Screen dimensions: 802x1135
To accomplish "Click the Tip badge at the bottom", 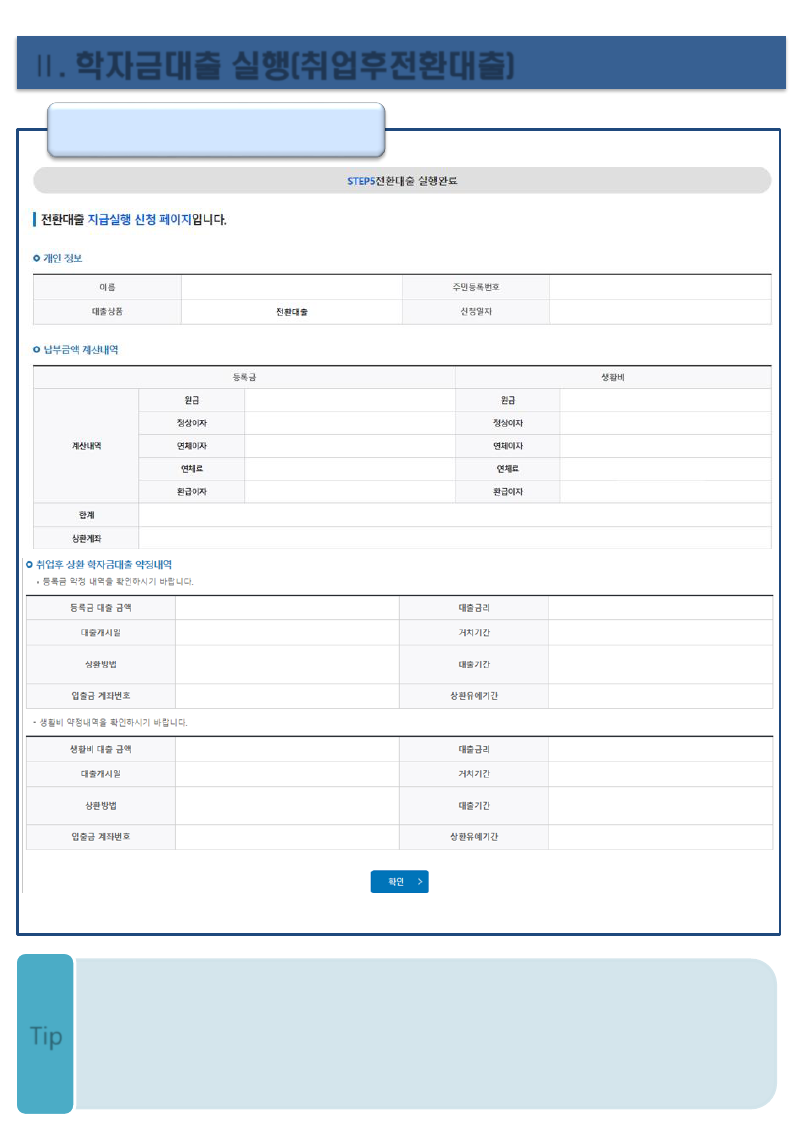I will (x=46, y=1035).
